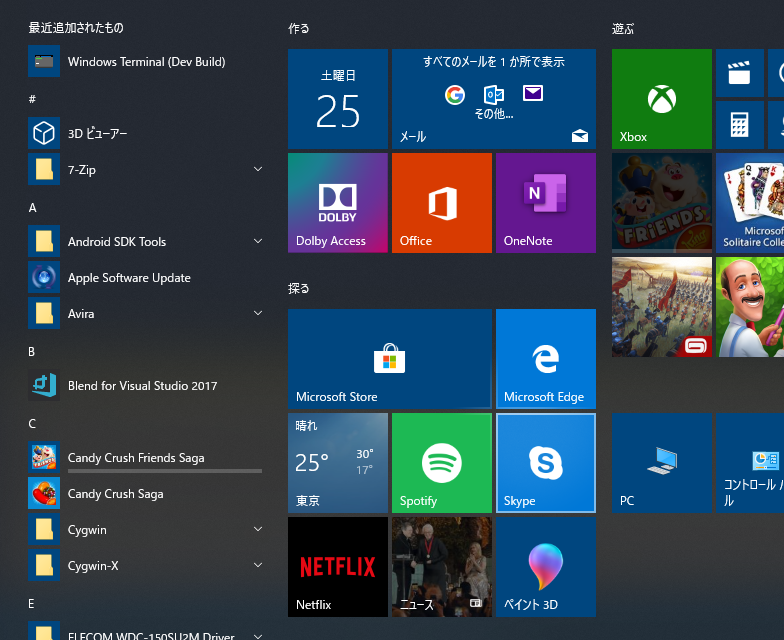
Task: Launch the Netflix tile
Action: pyautogui.click(x=338, y=567)
